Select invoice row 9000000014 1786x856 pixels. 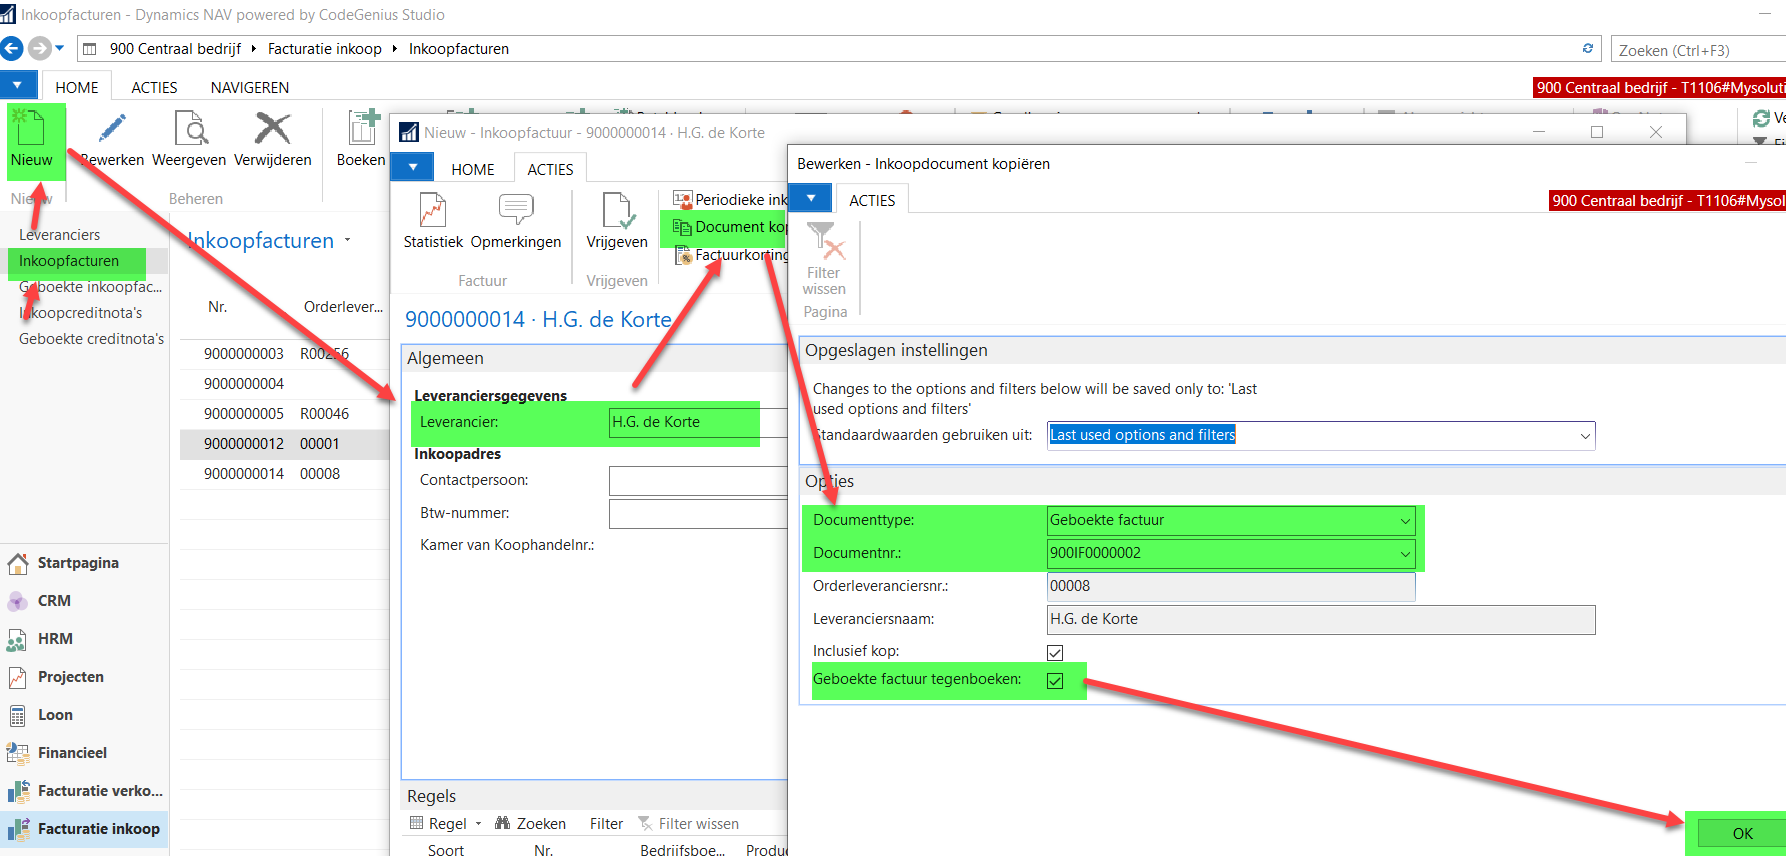coord(284,474)
